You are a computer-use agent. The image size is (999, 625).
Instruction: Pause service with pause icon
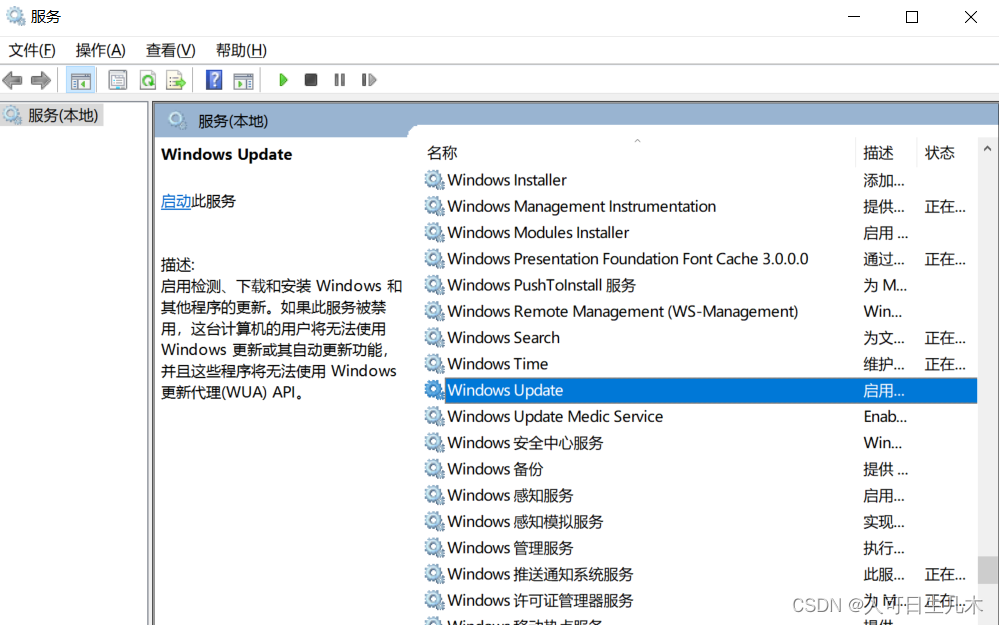pyautogui.click(x=340, y=80)
